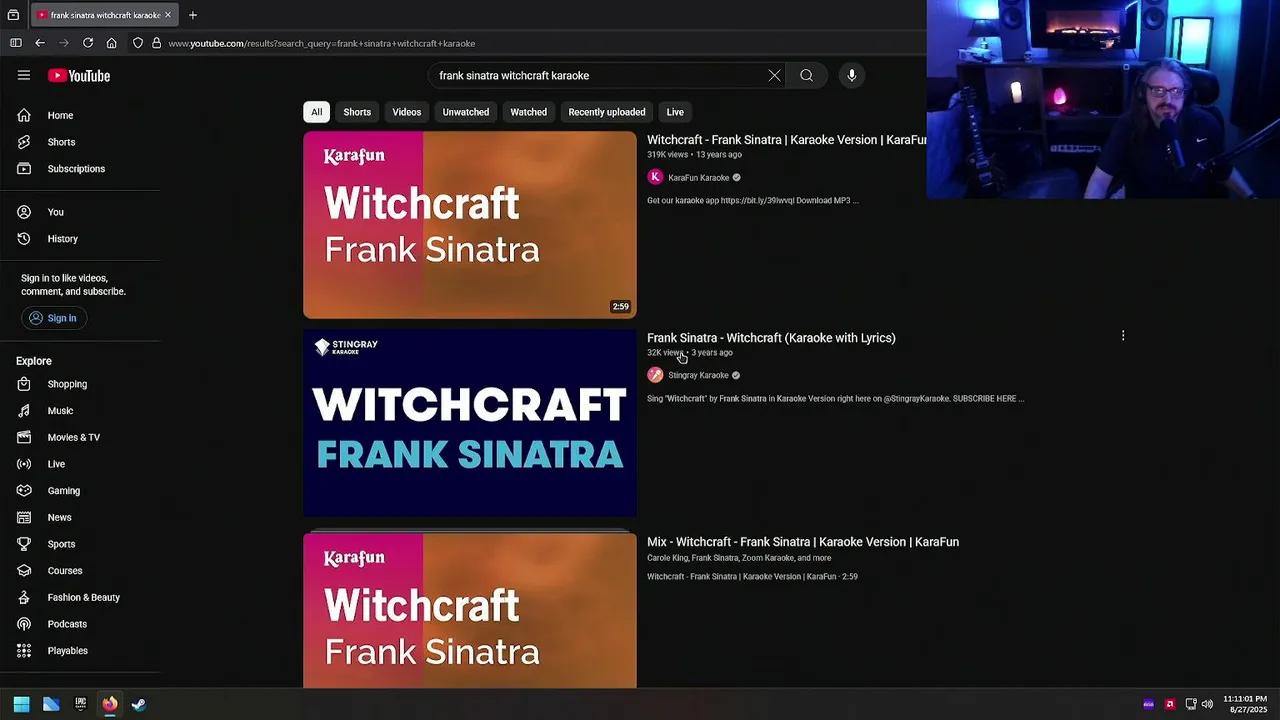Viewport: 1280px width, 720px height.
Task: Click the browser home button
Action: pyautogui.click(x=111, y=43)
